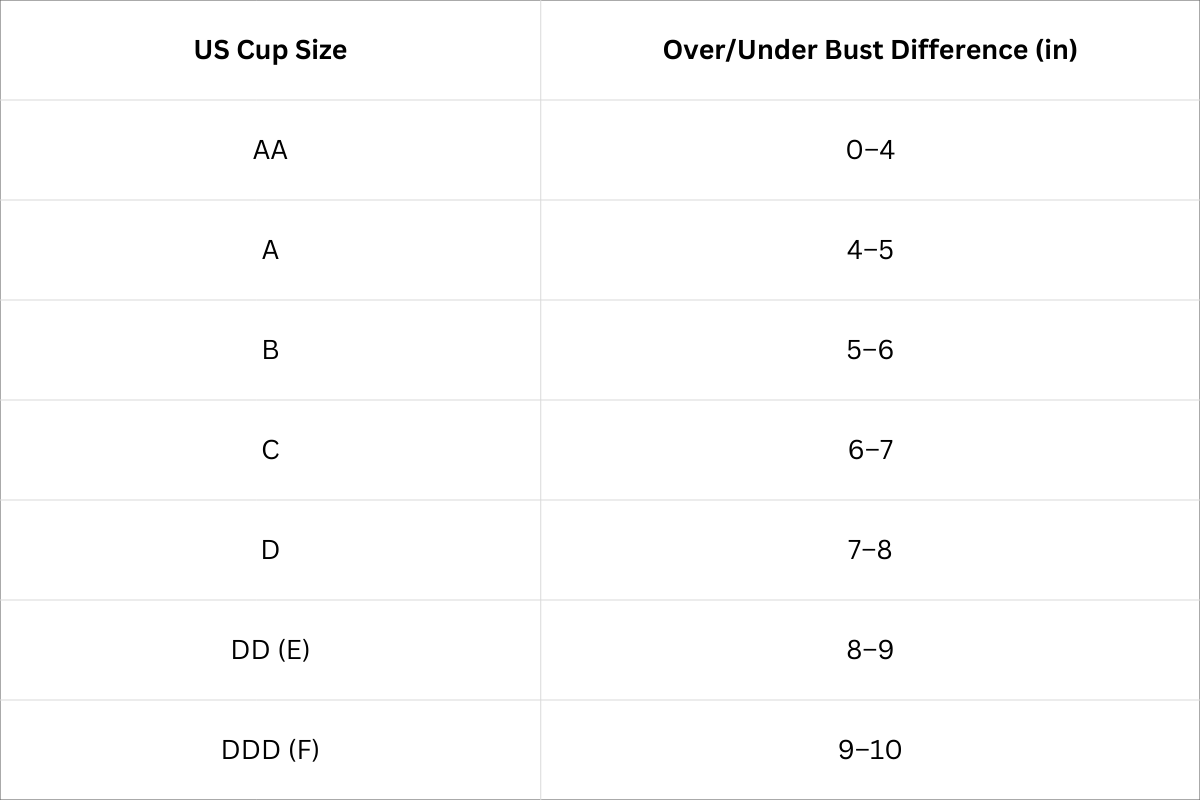Click the "(F)" alternate size label
Image resolution: width=1200 pixels, height=800 pixels.
[302, 750]
